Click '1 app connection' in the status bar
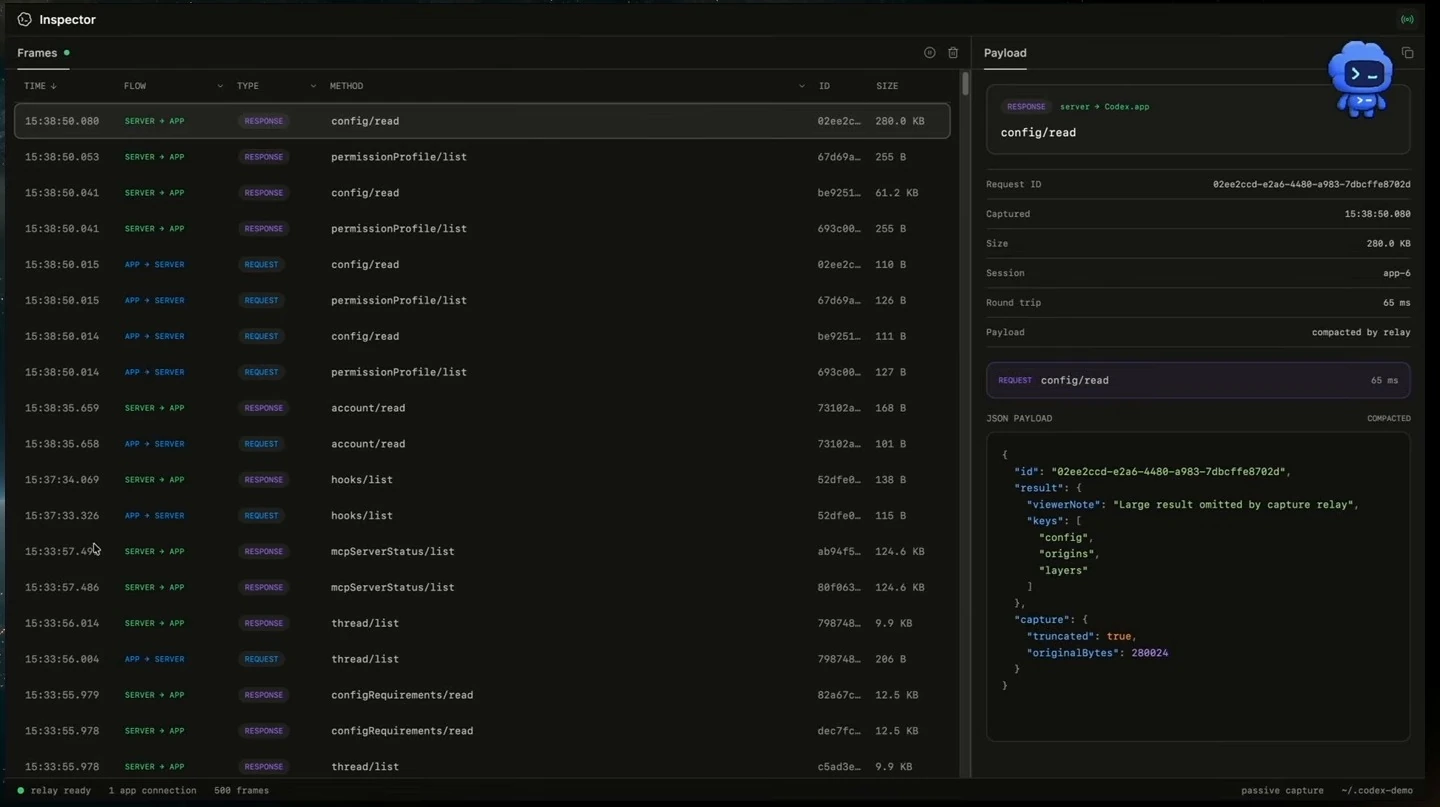 [152, 790]
